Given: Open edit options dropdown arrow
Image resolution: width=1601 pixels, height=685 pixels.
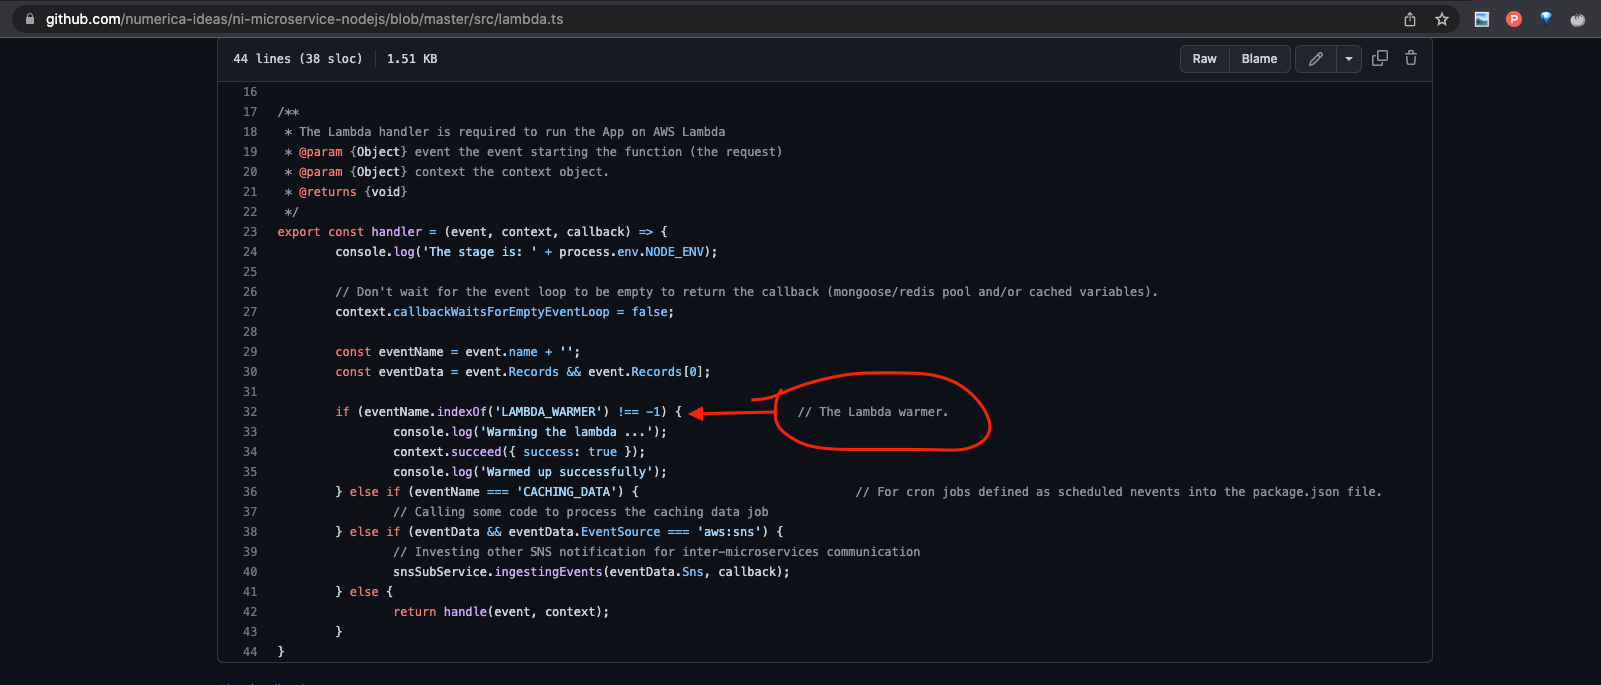Looking at the screenshot, I should pos(1349,59).
